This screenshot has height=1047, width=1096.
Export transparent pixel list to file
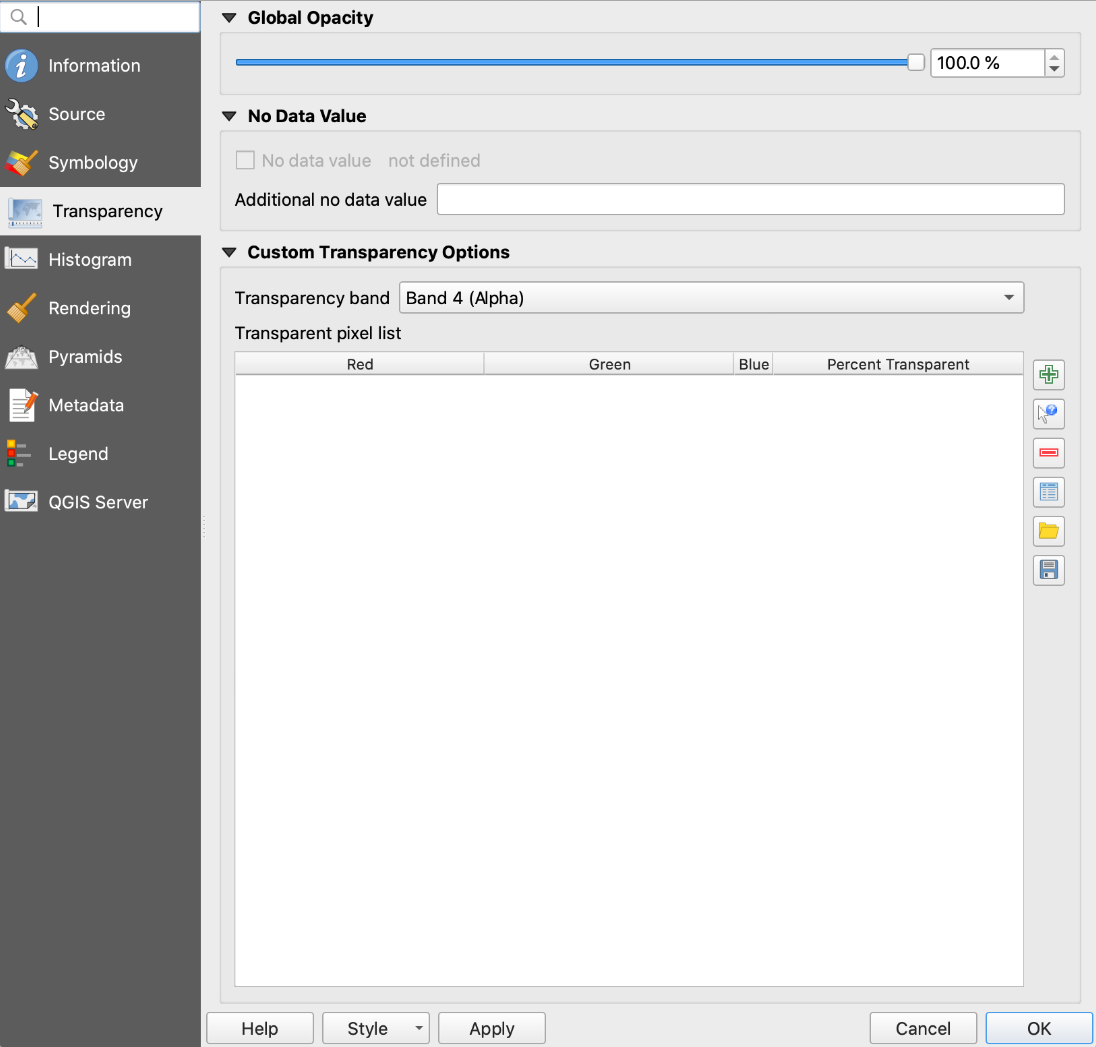1048,569
